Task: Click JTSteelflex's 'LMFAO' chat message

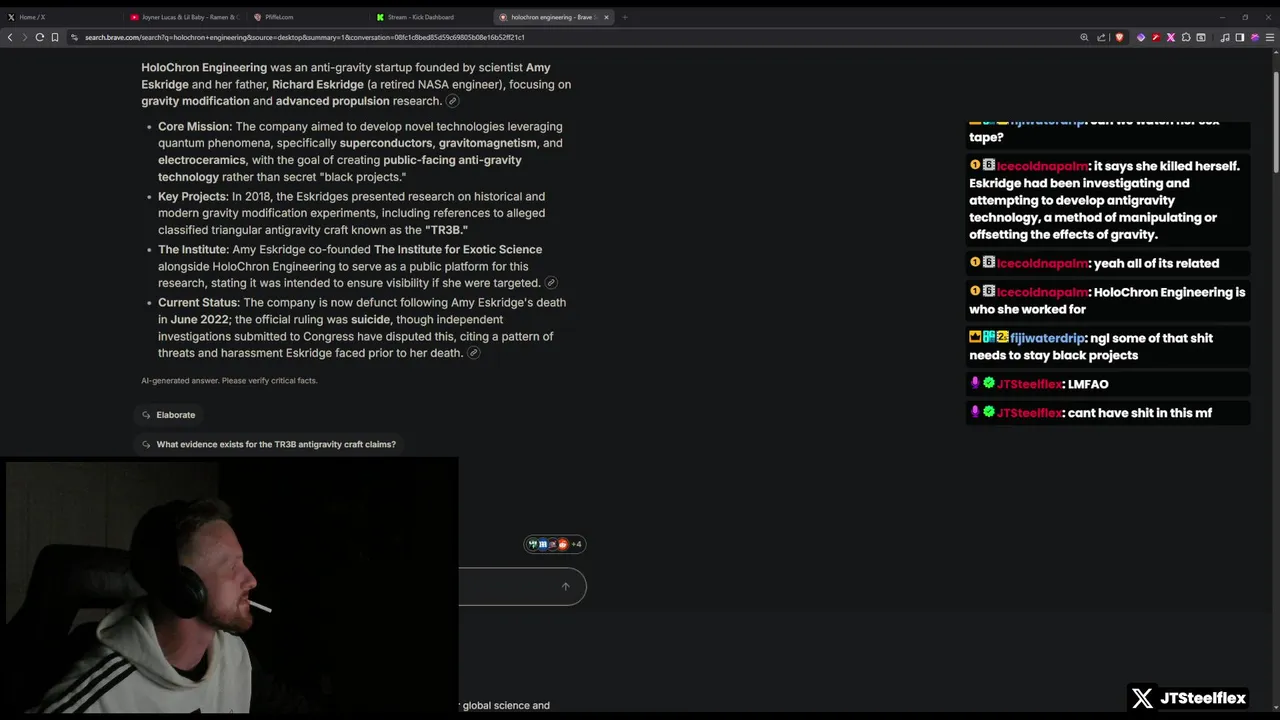Action: (x=1108, y=384)
